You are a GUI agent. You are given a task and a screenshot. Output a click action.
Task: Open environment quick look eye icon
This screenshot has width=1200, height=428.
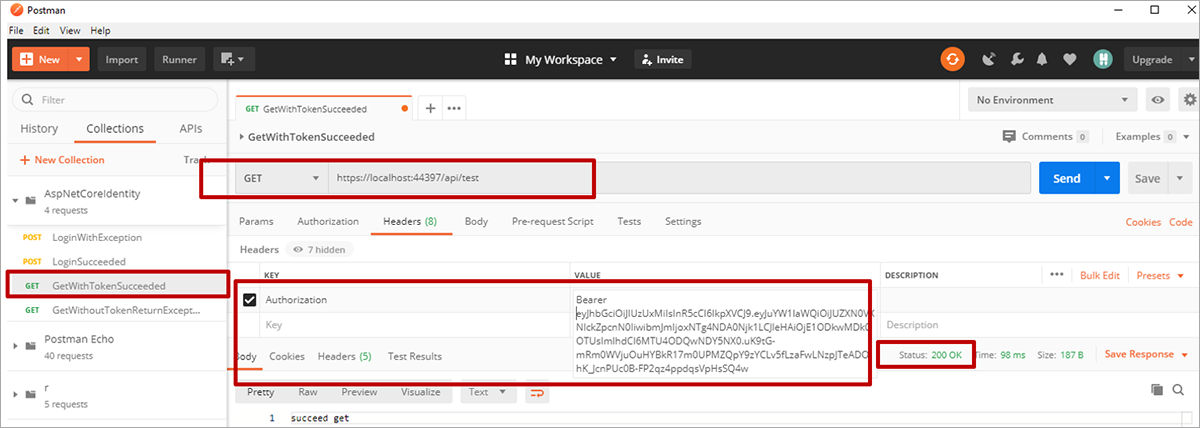(x=1158, y=100)
